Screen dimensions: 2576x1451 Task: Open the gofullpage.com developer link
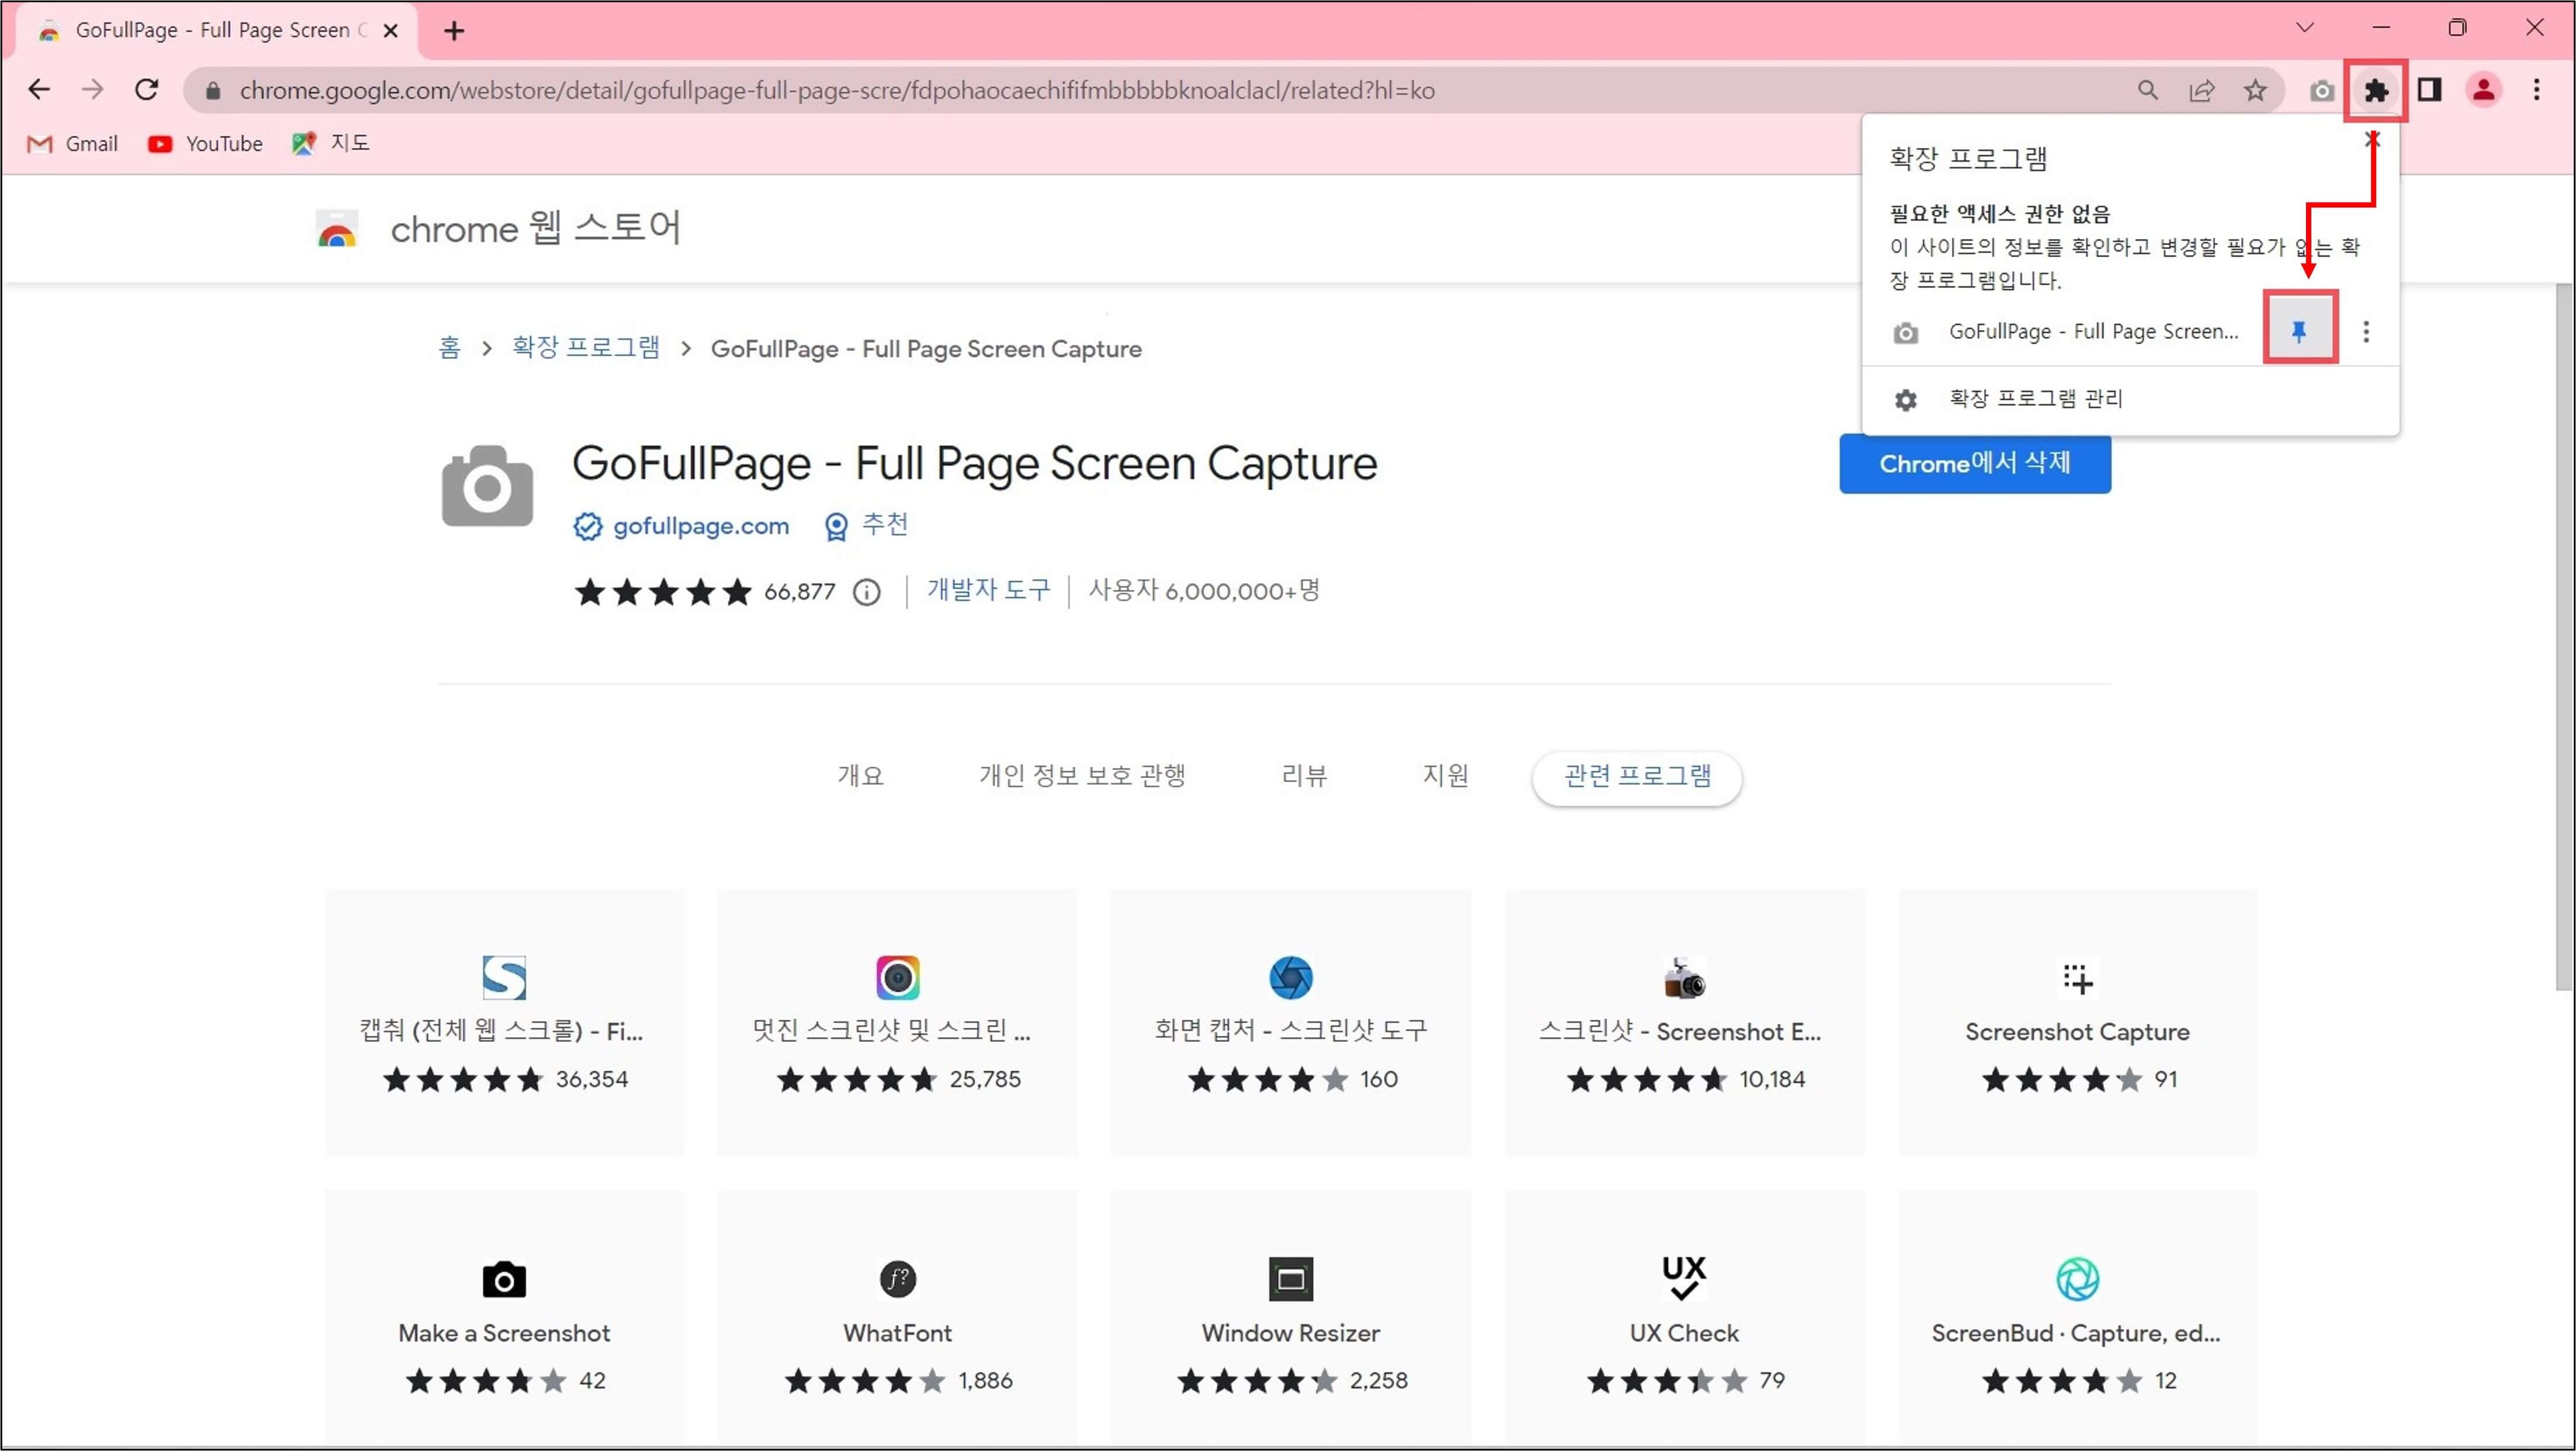point(700,526)
